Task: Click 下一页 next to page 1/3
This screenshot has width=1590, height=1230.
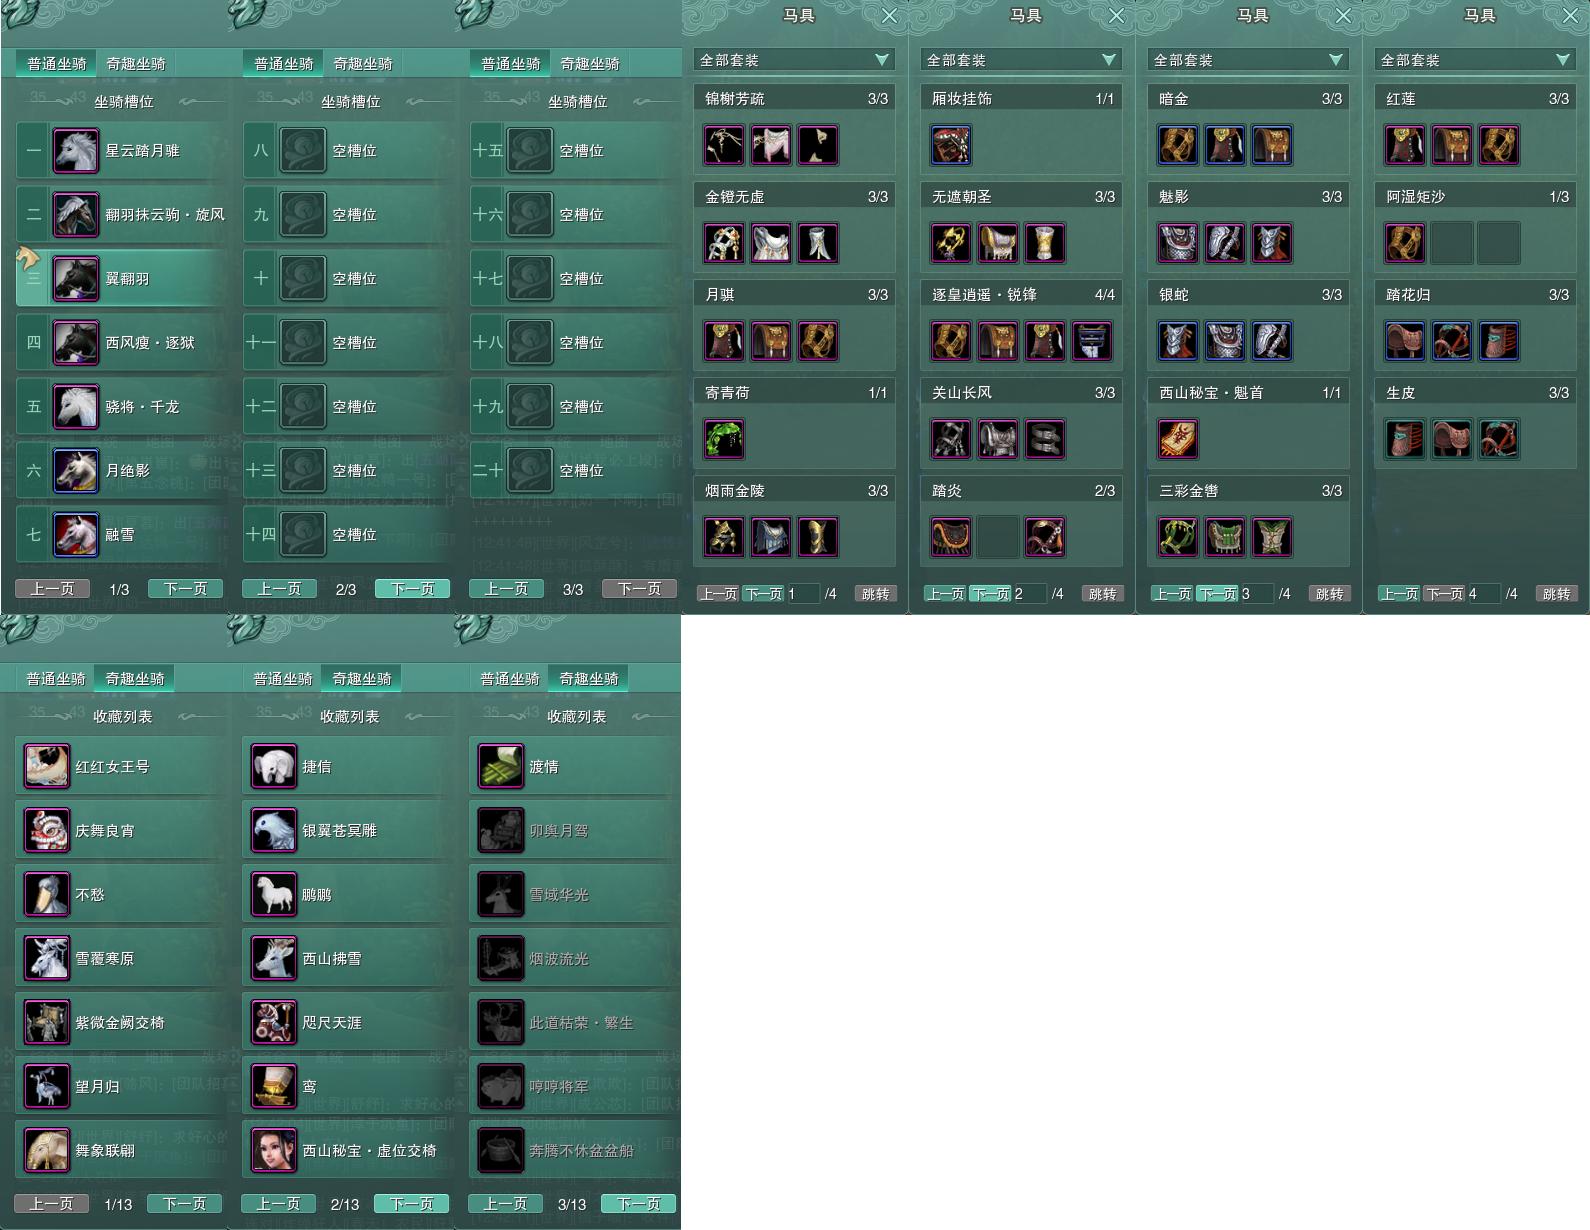Action: pyautogui.click(x=185, y=589)
